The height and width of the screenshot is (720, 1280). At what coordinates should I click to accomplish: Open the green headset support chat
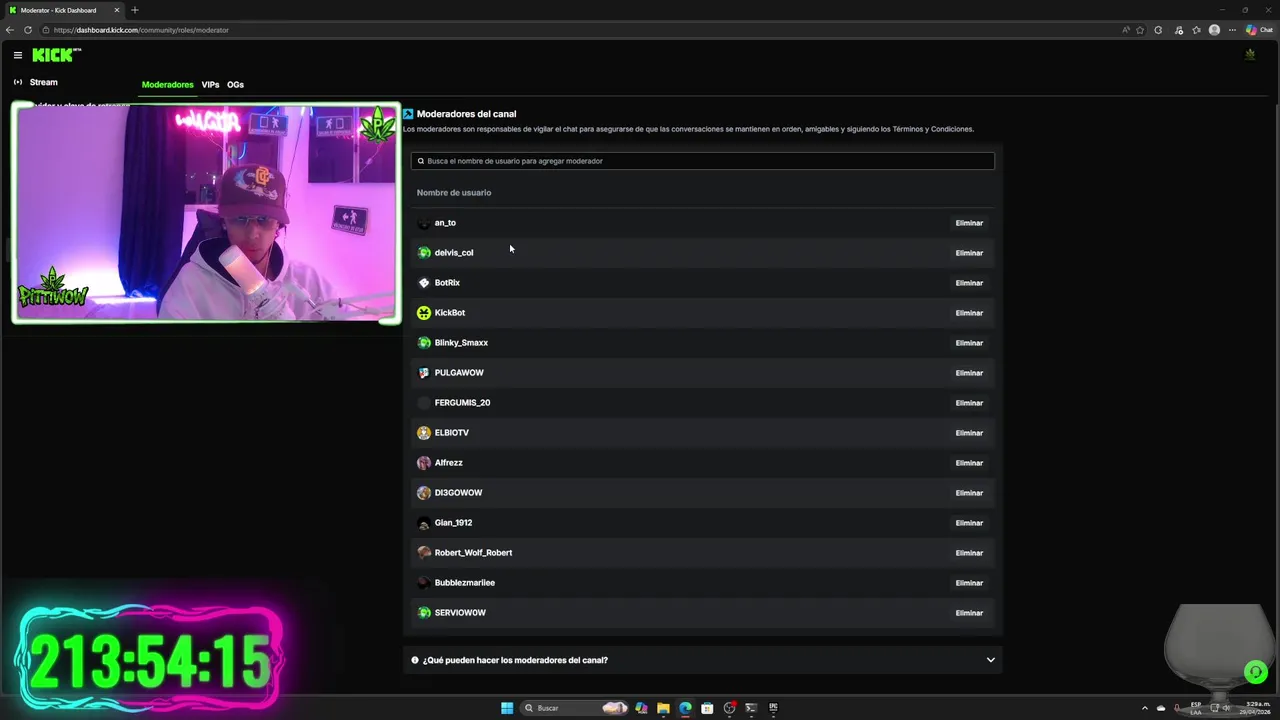pyautogui.click(x=1255, y=672)
